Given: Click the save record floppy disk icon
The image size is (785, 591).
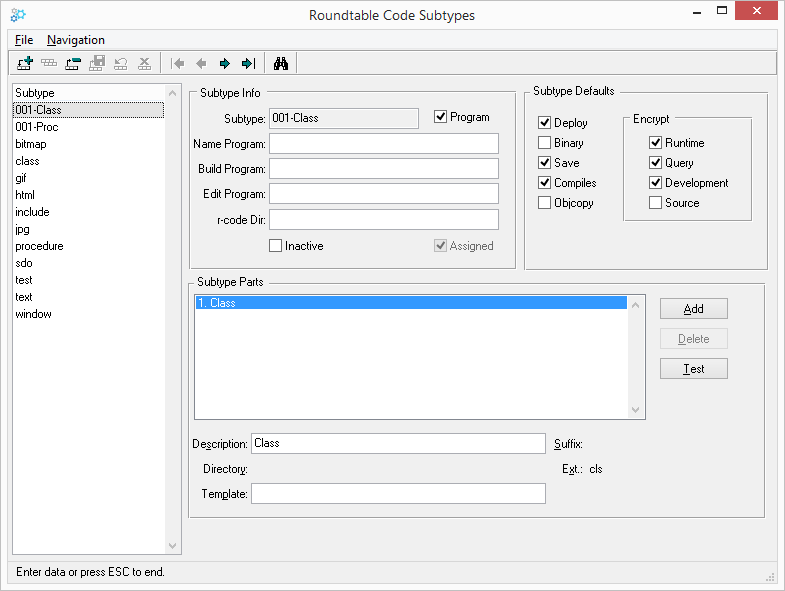Looking at the screenshot, I should [97, 63].
